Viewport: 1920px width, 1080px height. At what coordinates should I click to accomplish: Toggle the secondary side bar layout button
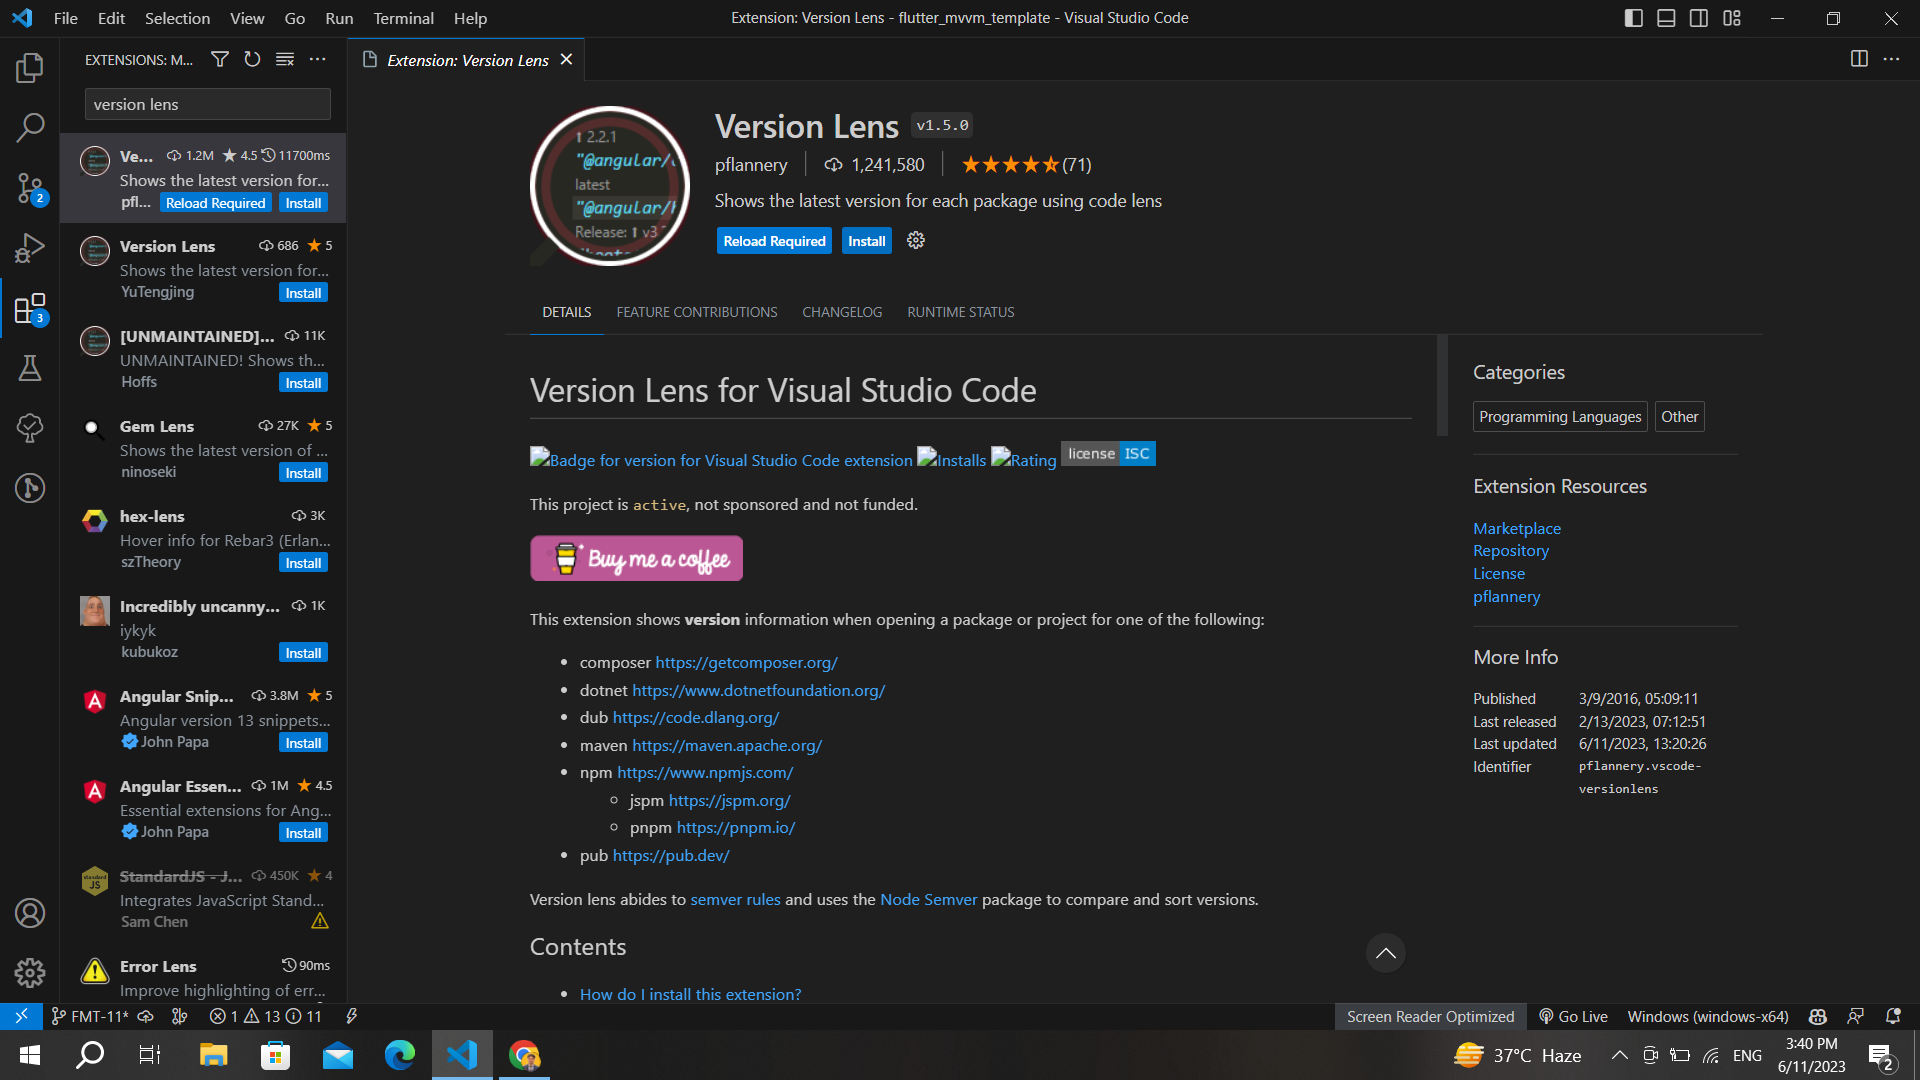tap(1699, 18)
